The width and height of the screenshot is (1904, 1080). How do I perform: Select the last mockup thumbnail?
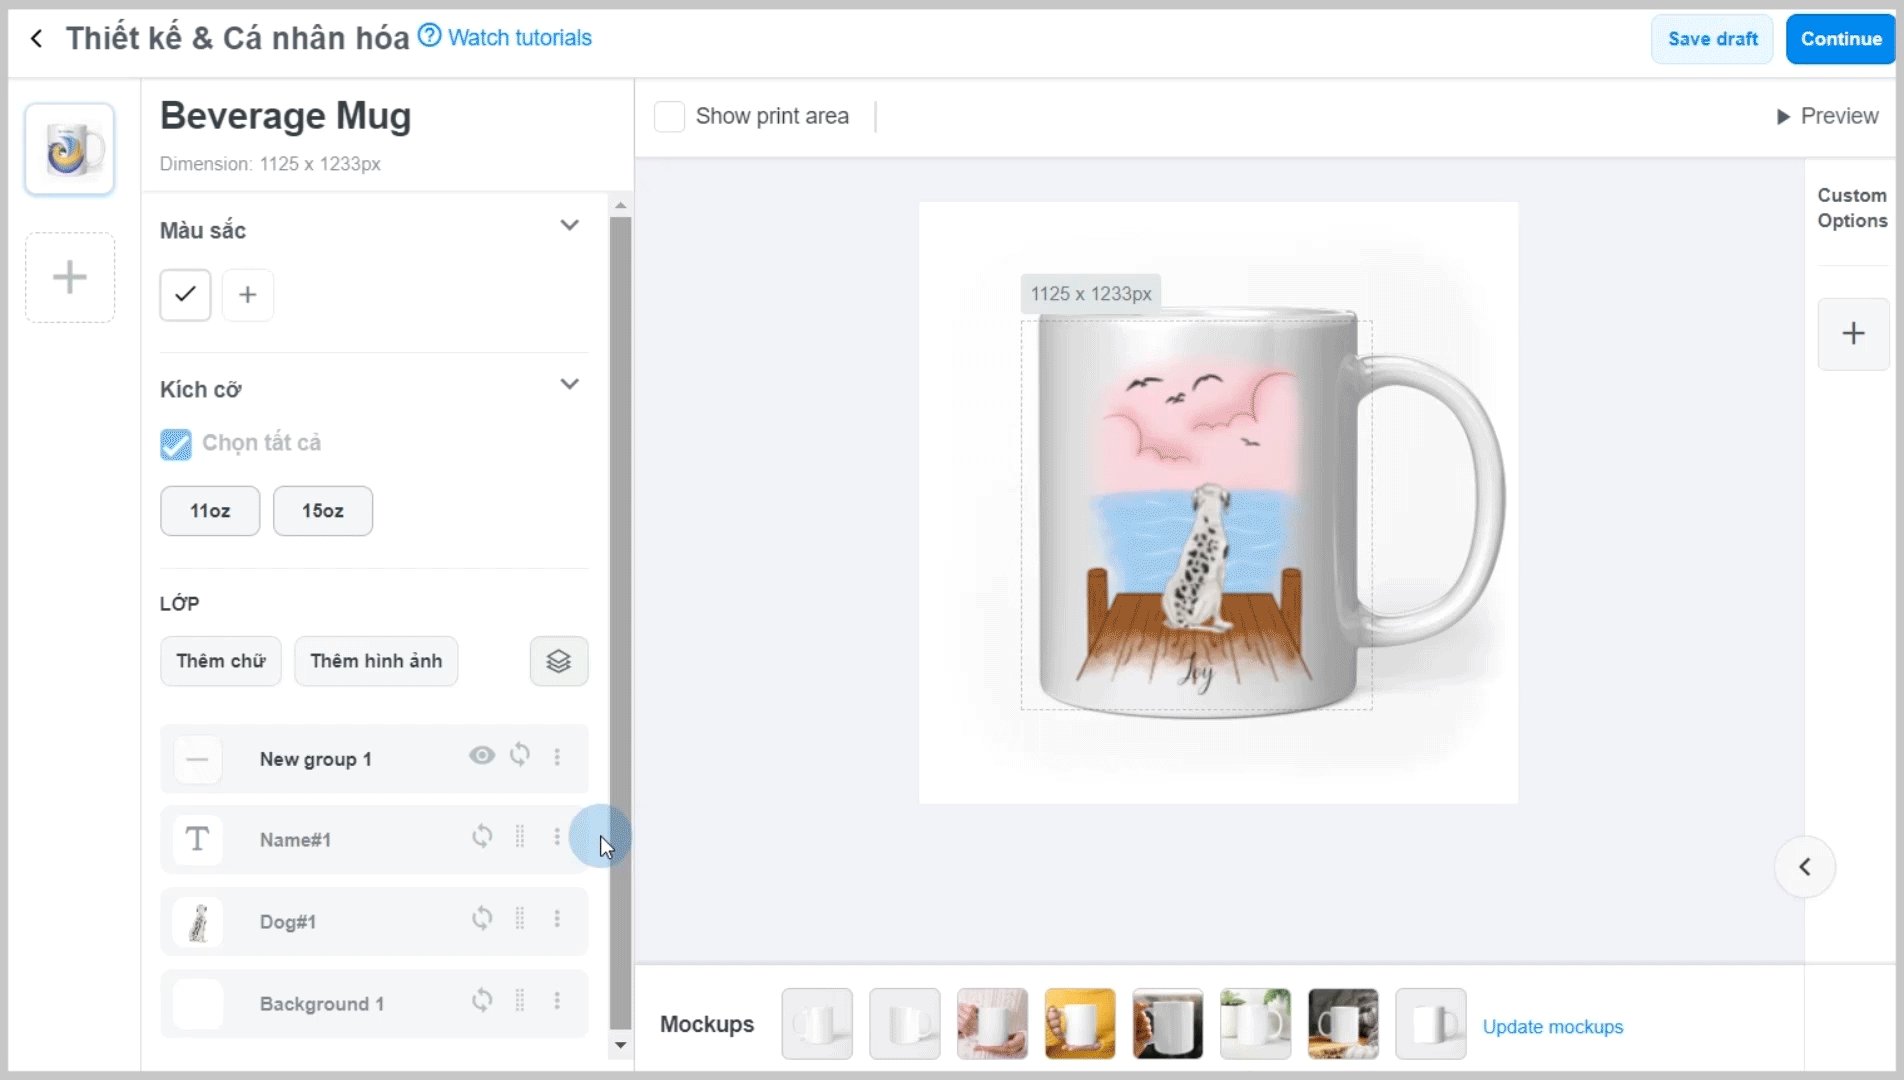[x=1431, y=1024]
